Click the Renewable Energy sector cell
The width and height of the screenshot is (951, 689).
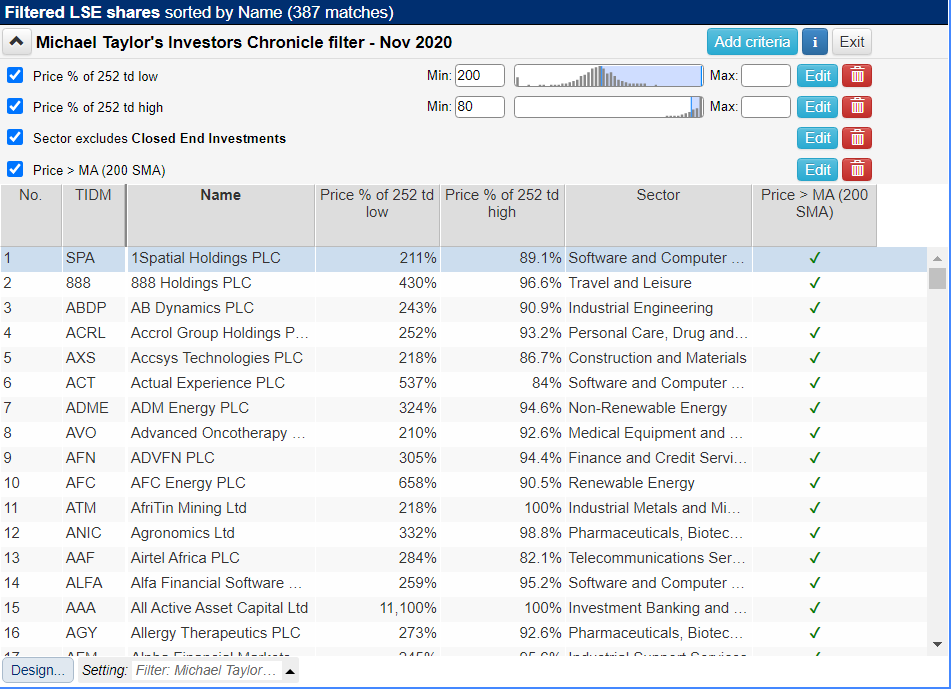(658, 483)
